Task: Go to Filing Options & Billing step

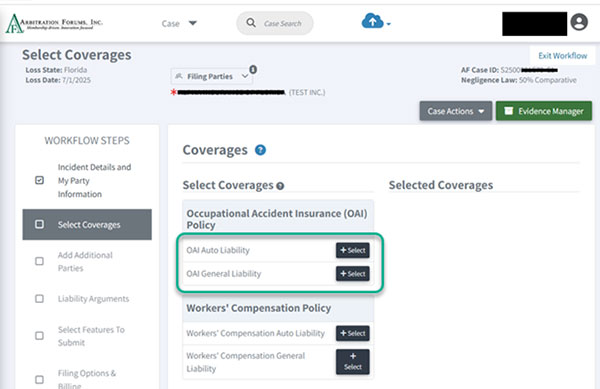Action: click(87, 379)
